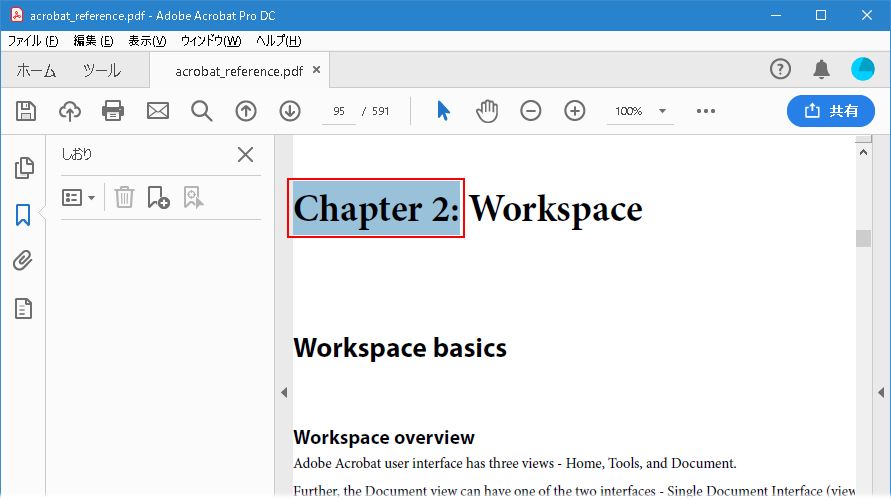Click the highlighted "Chapter 2:" text
Screen dimensions: 891x500
pos(376,209)
